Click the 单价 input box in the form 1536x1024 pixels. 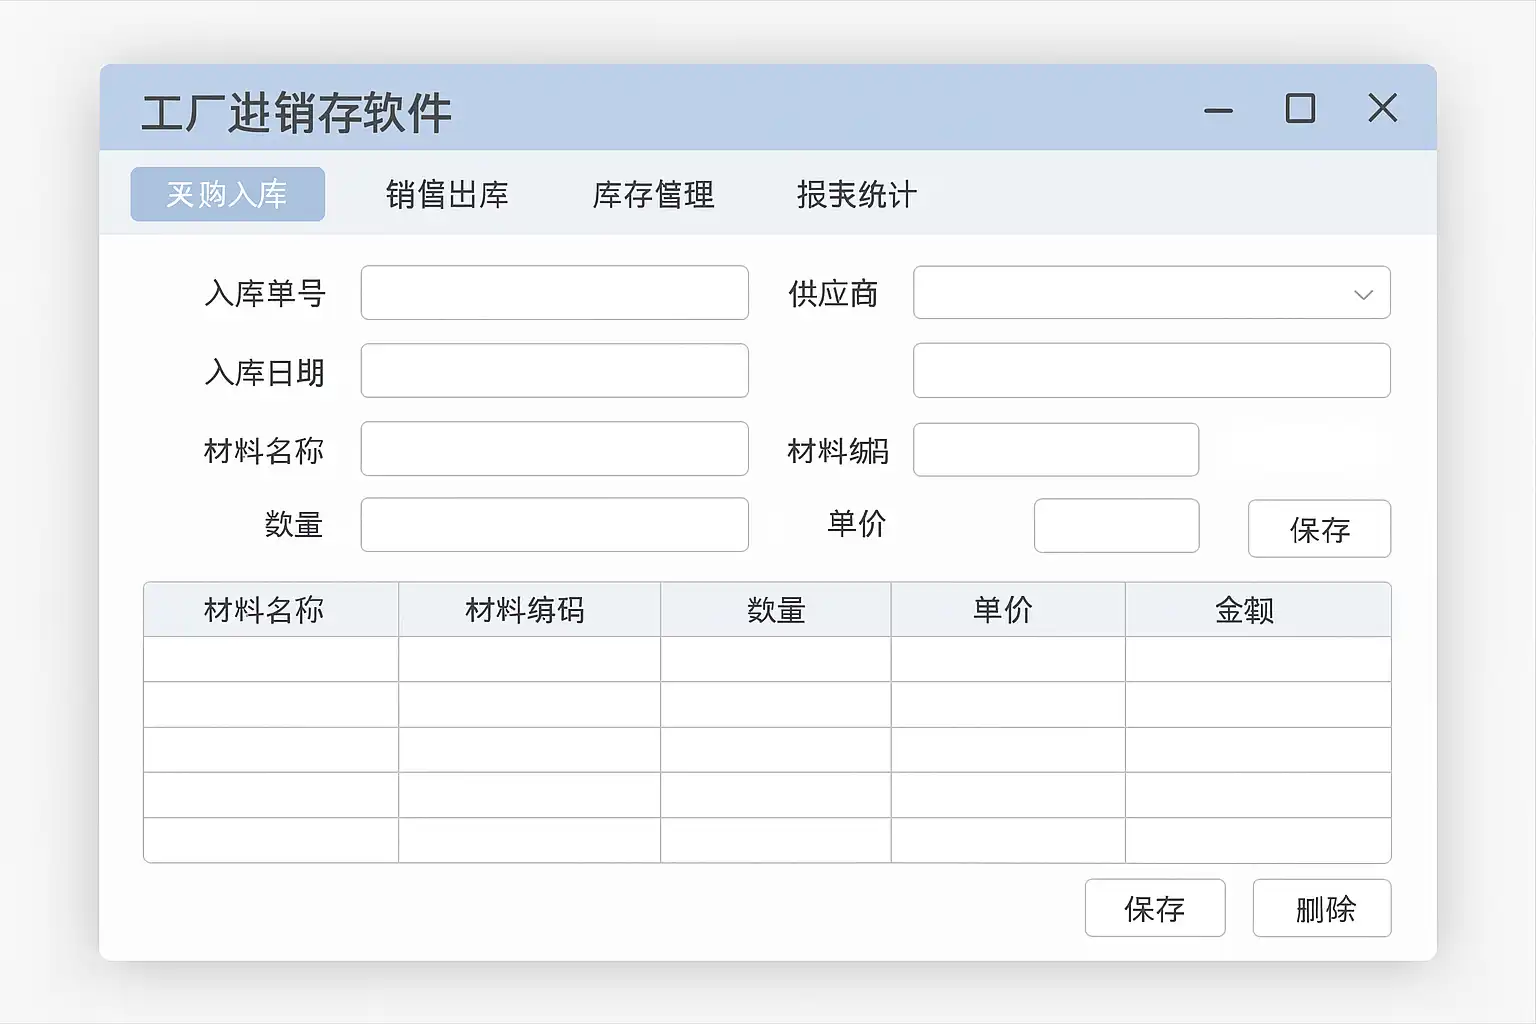(x=1117, y=525)
